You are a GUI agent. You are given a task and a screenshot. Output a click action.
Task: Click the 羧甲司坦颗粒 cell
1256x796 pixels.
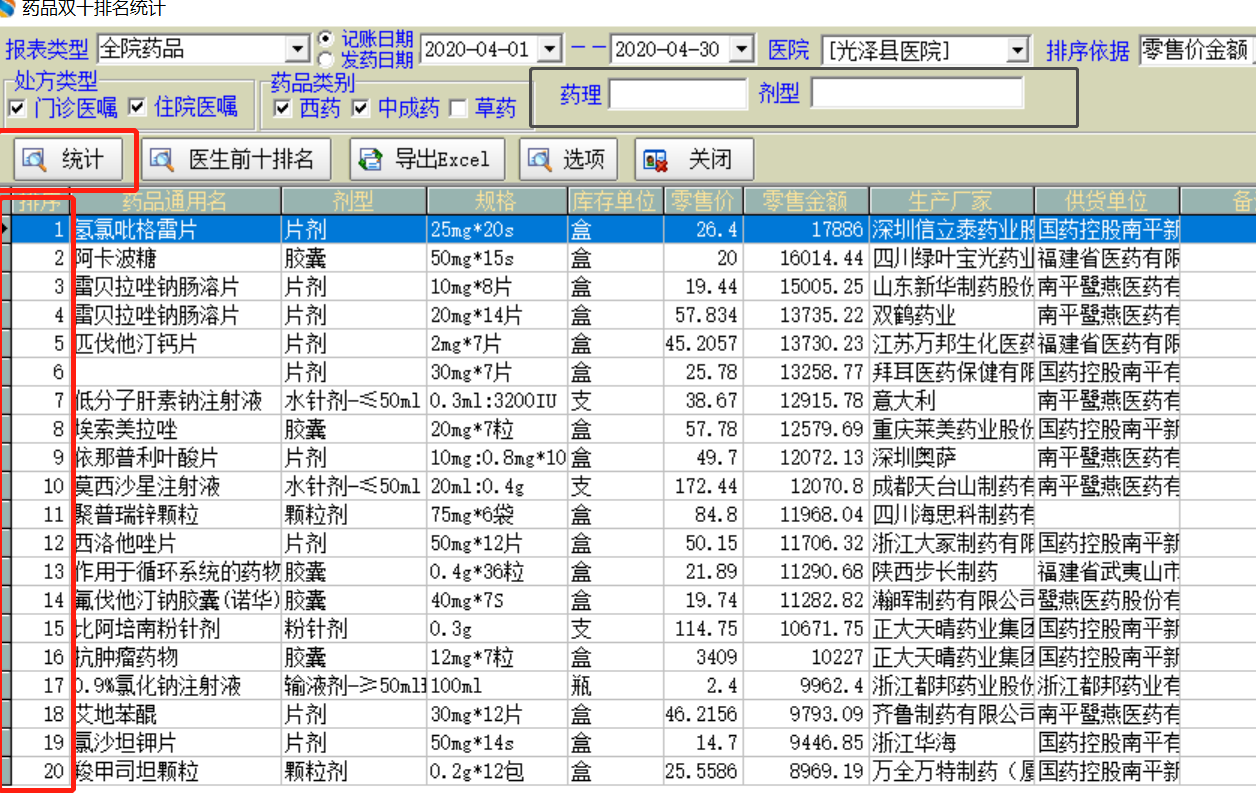pyautogui.click(x=176, y=772)
